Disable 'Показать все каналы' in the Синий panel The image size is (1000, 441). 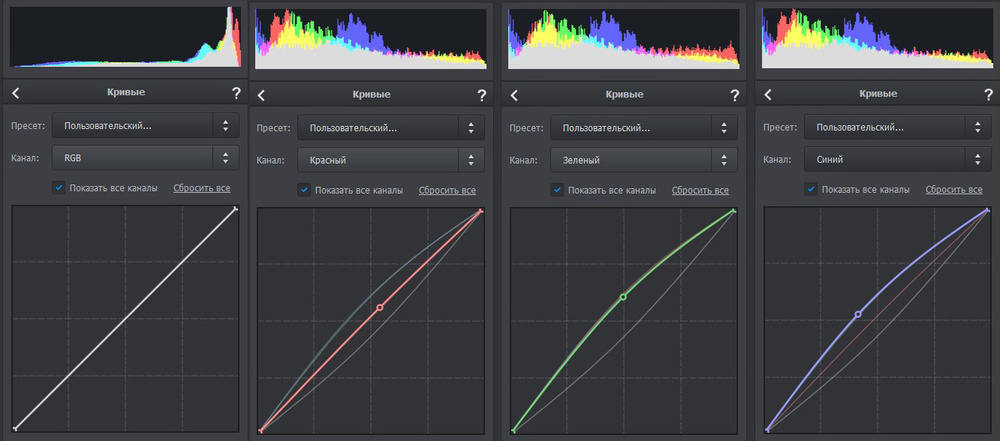click(x=811, y=190)
